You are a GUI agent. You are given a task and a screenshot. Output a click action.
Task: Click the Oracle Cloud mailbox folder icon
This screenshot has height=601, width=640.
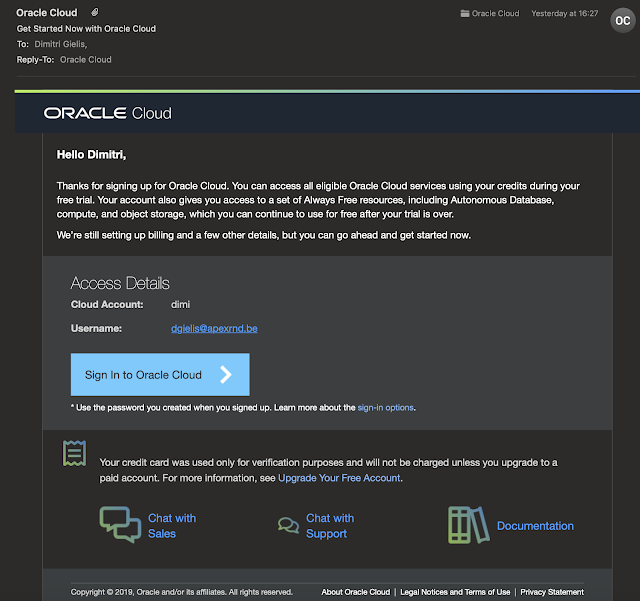click(464, 14)
